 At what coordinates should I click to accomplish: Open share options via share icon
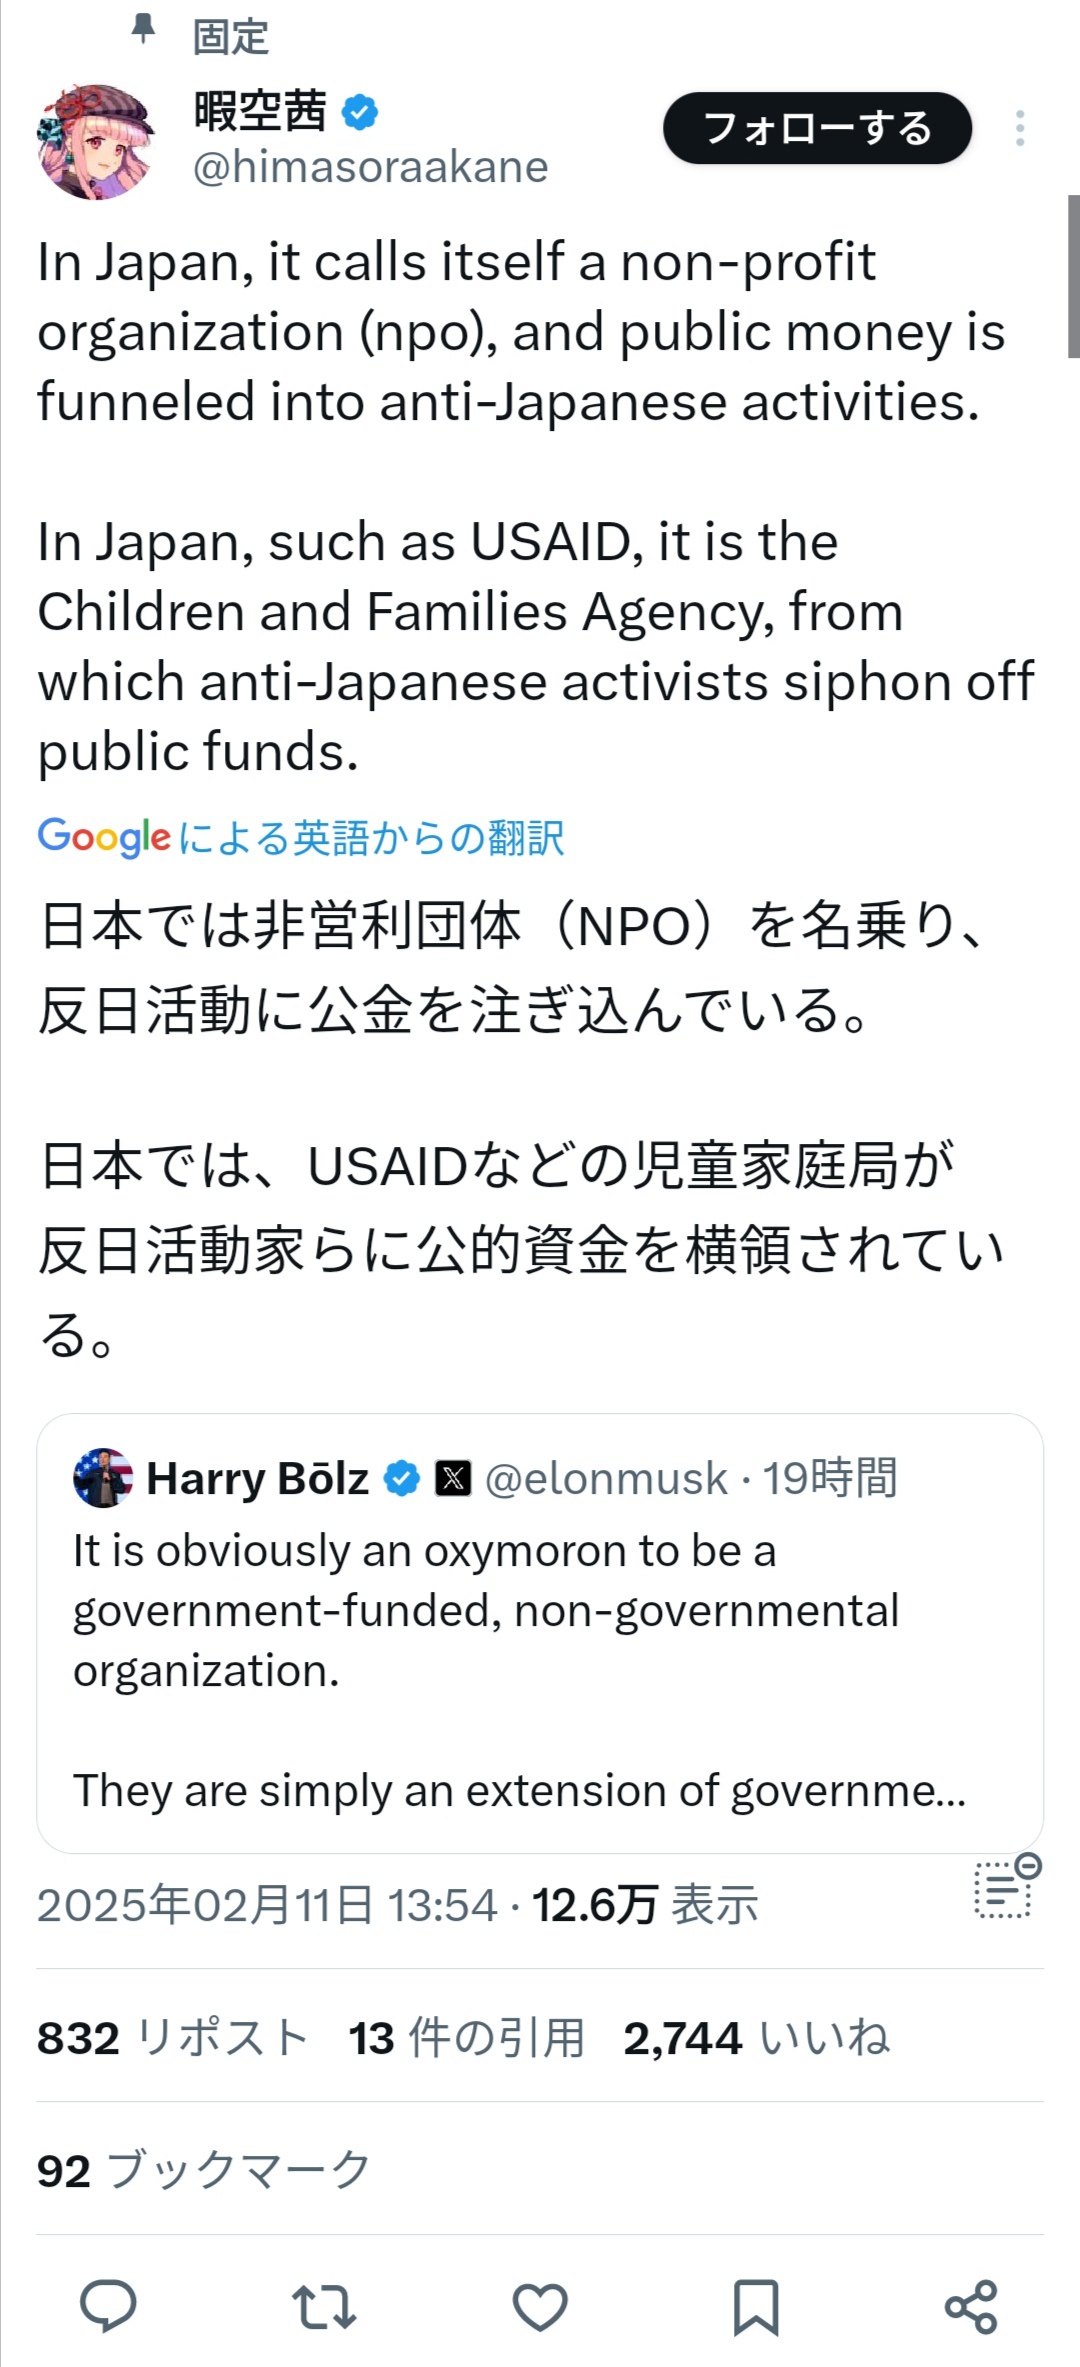[x=971, y=2306]
